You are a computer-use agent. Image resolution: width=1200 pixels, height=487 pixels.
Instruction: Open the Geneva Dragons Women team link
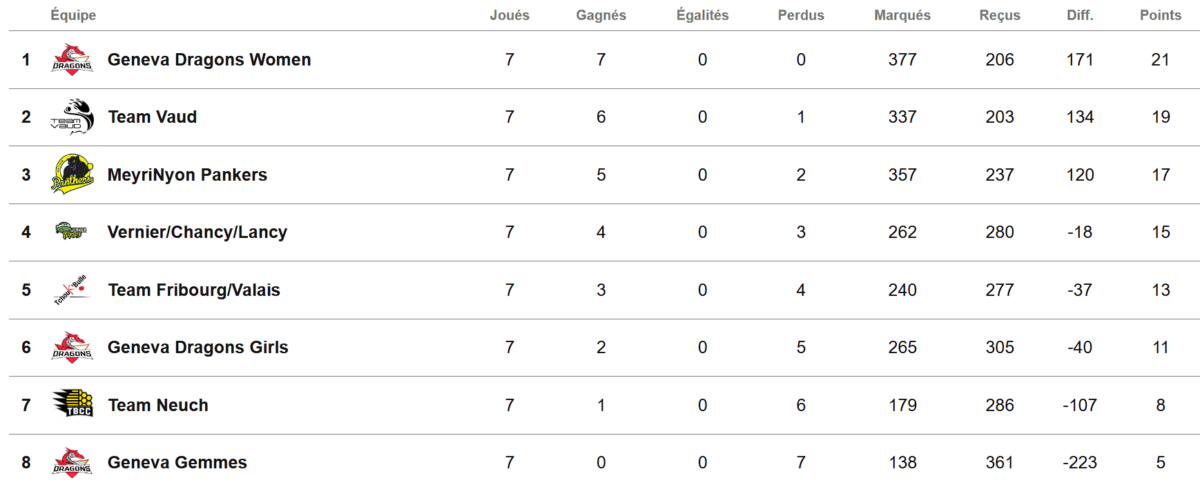[x=209, y=60]
